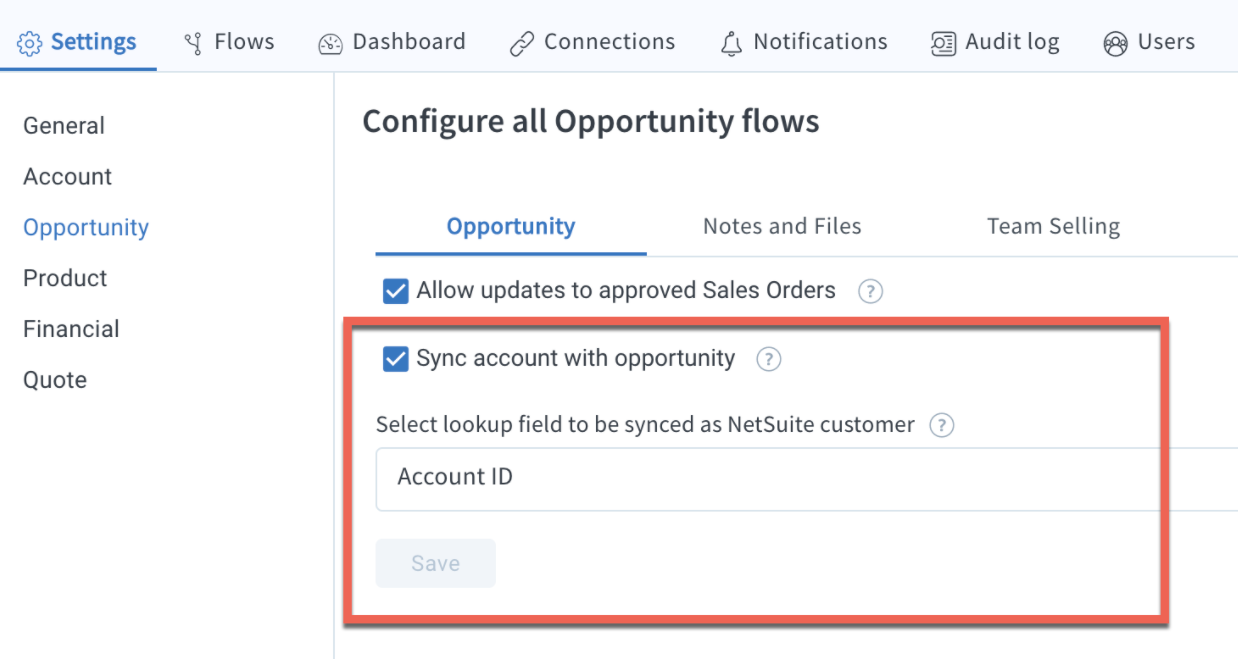Open help for Allow updates to Sales Orders
Viewport: 1238px width, 660px height.
(871, 292)
